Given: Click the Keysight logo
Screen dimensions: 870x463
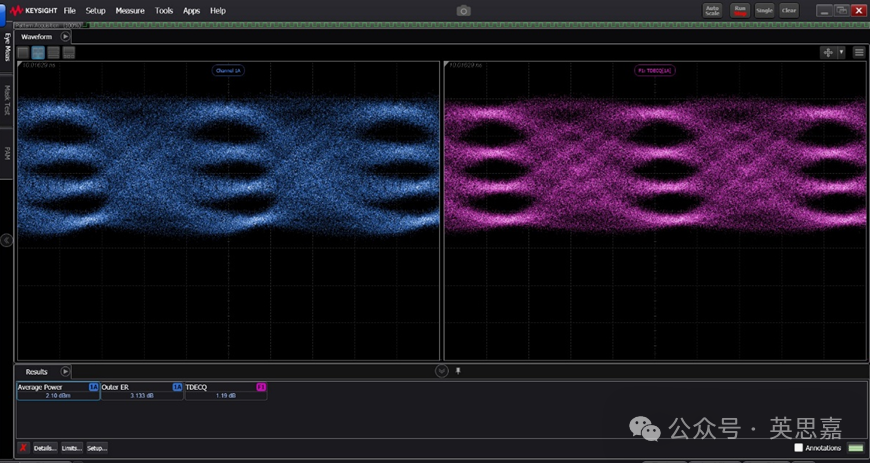Looking at the screenshot, I should click(x=33, y=11).
